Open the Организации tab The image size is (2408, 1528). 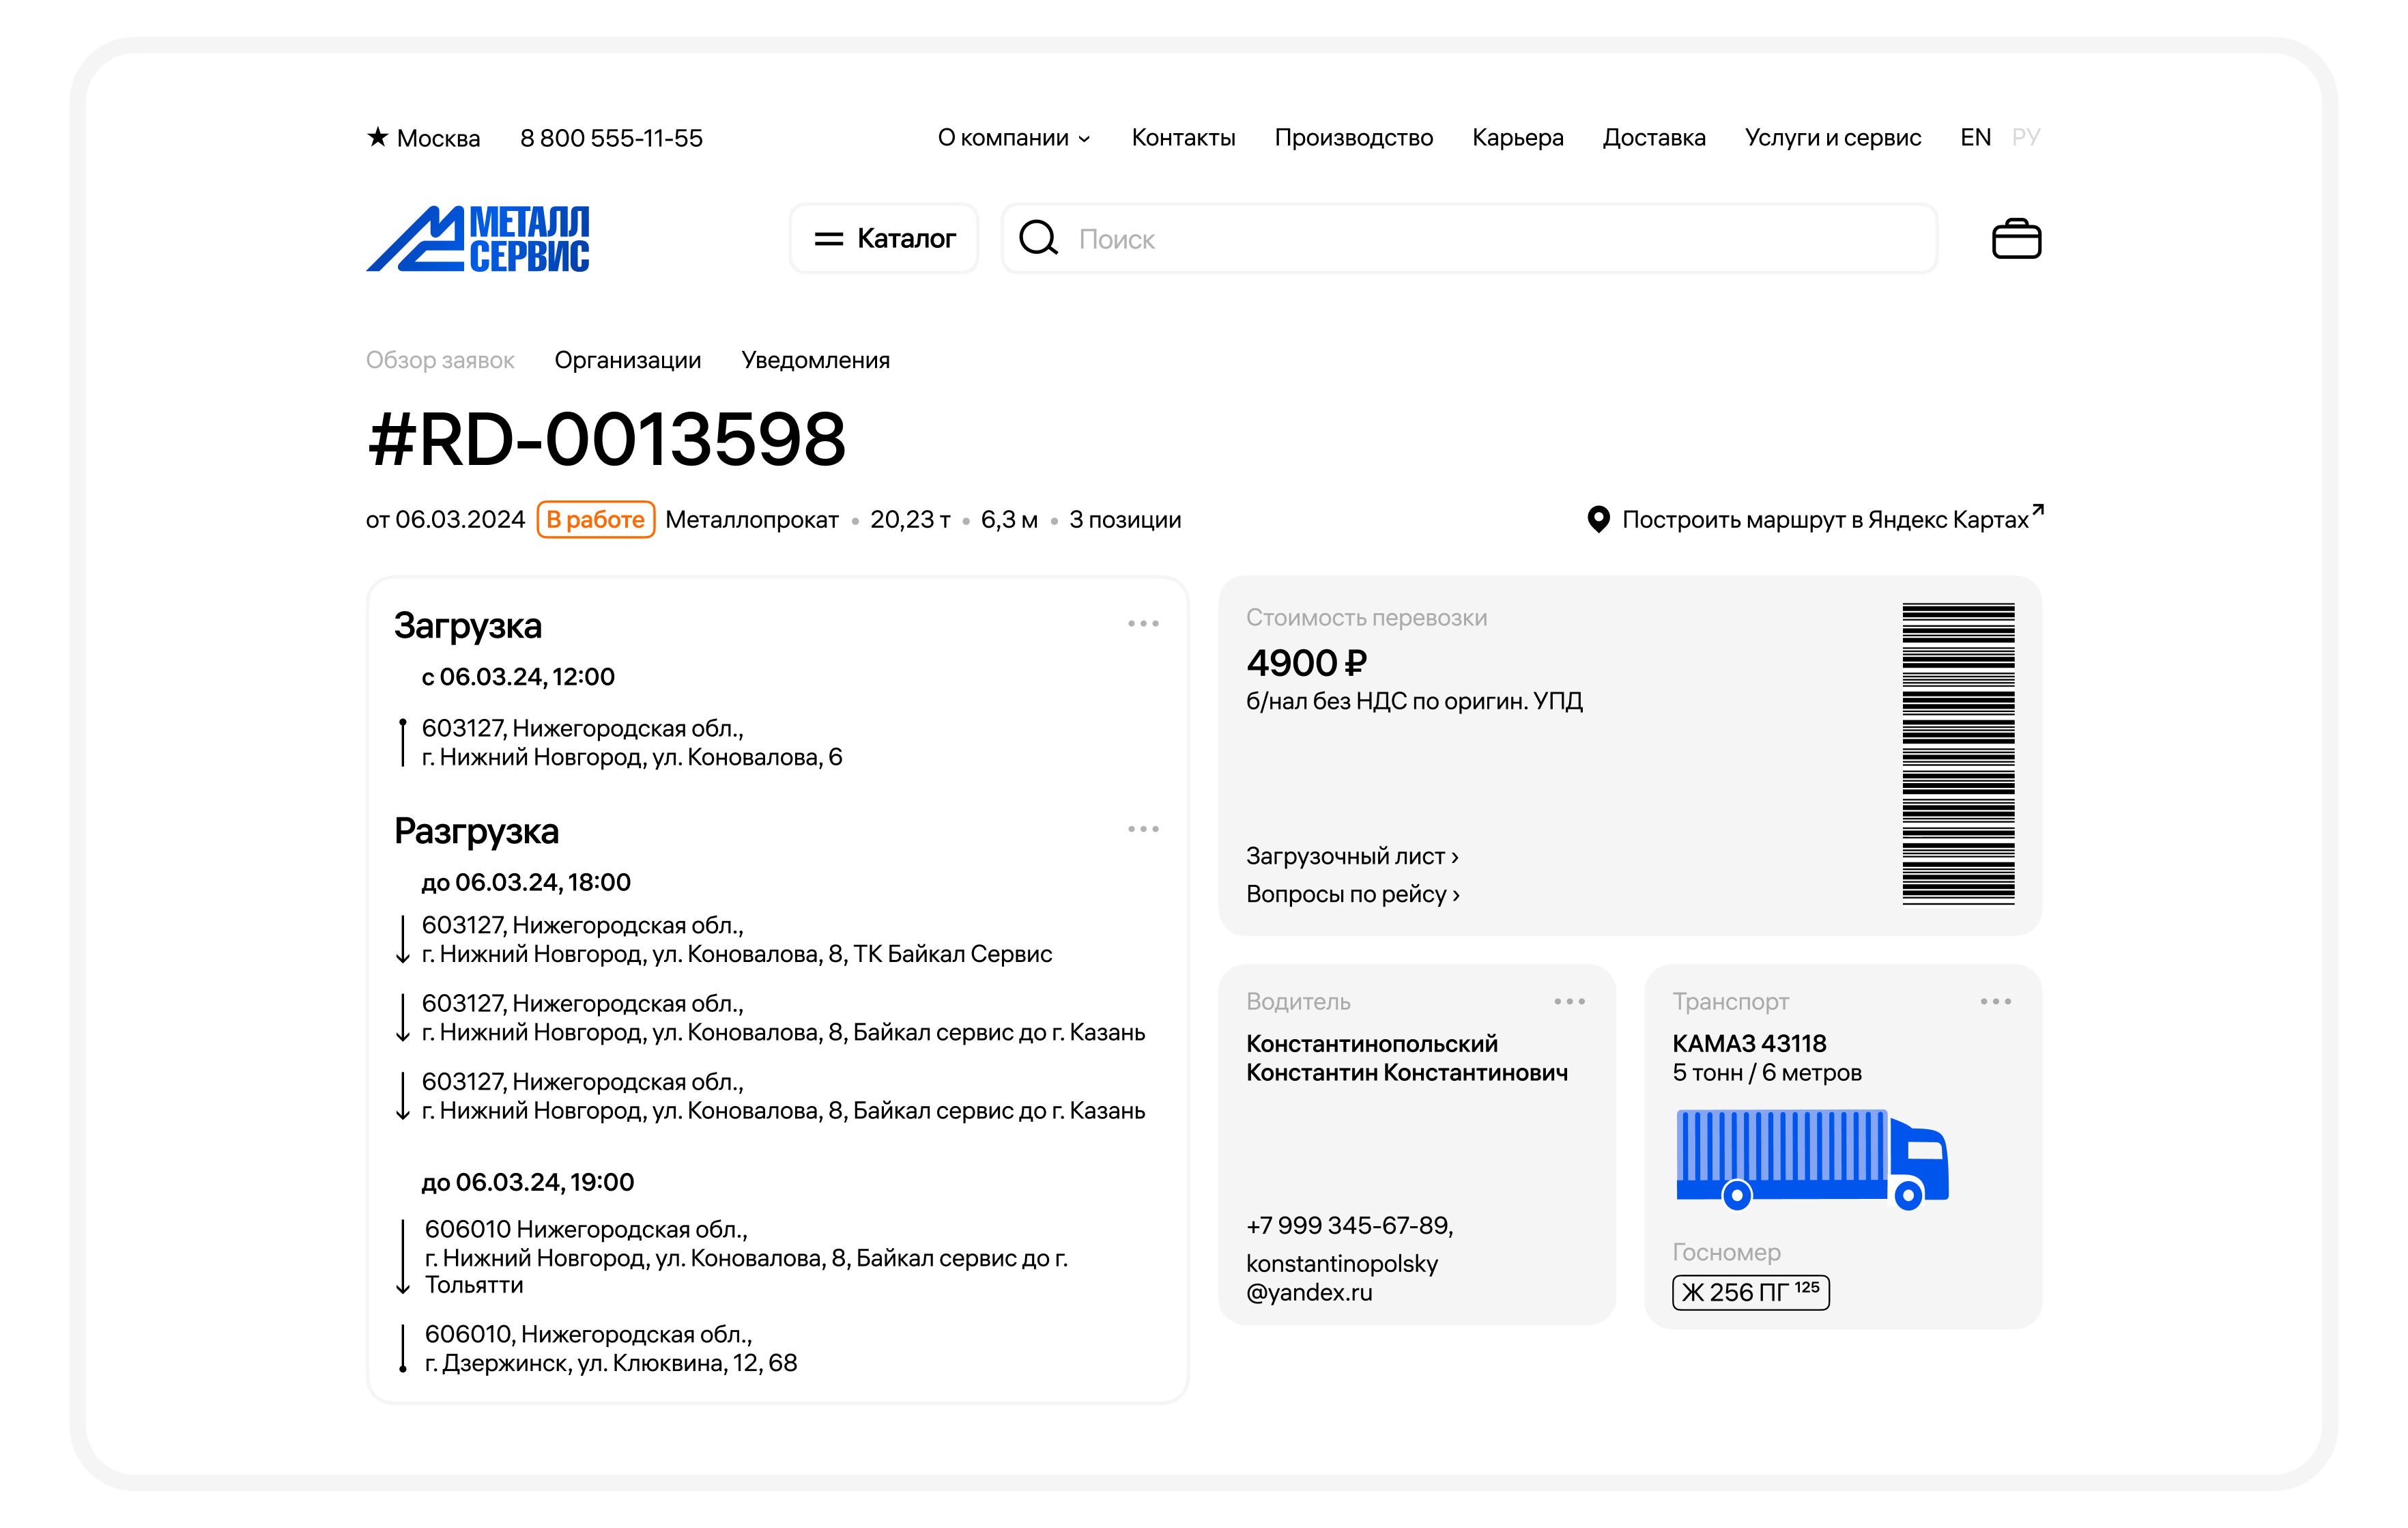(627, 360)
